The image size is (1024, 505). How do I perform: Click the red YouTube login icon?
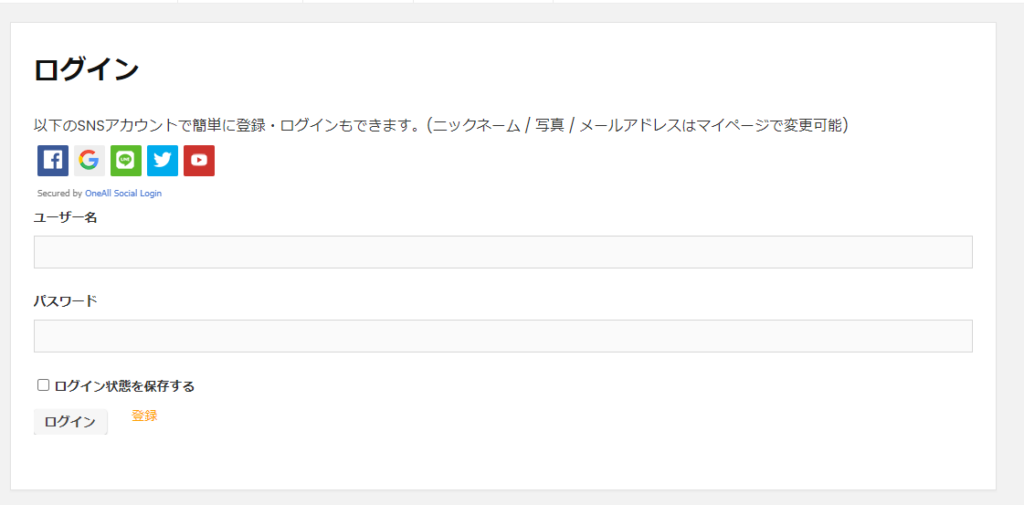coord(199,161)
